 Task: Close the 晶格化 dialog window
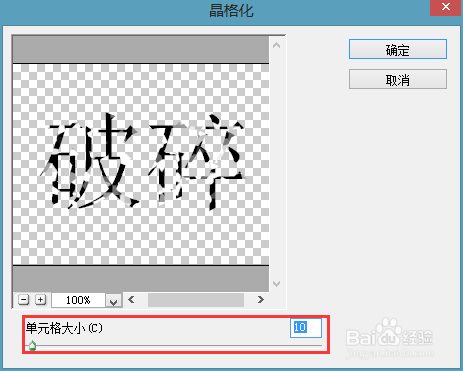coord(446,8)
